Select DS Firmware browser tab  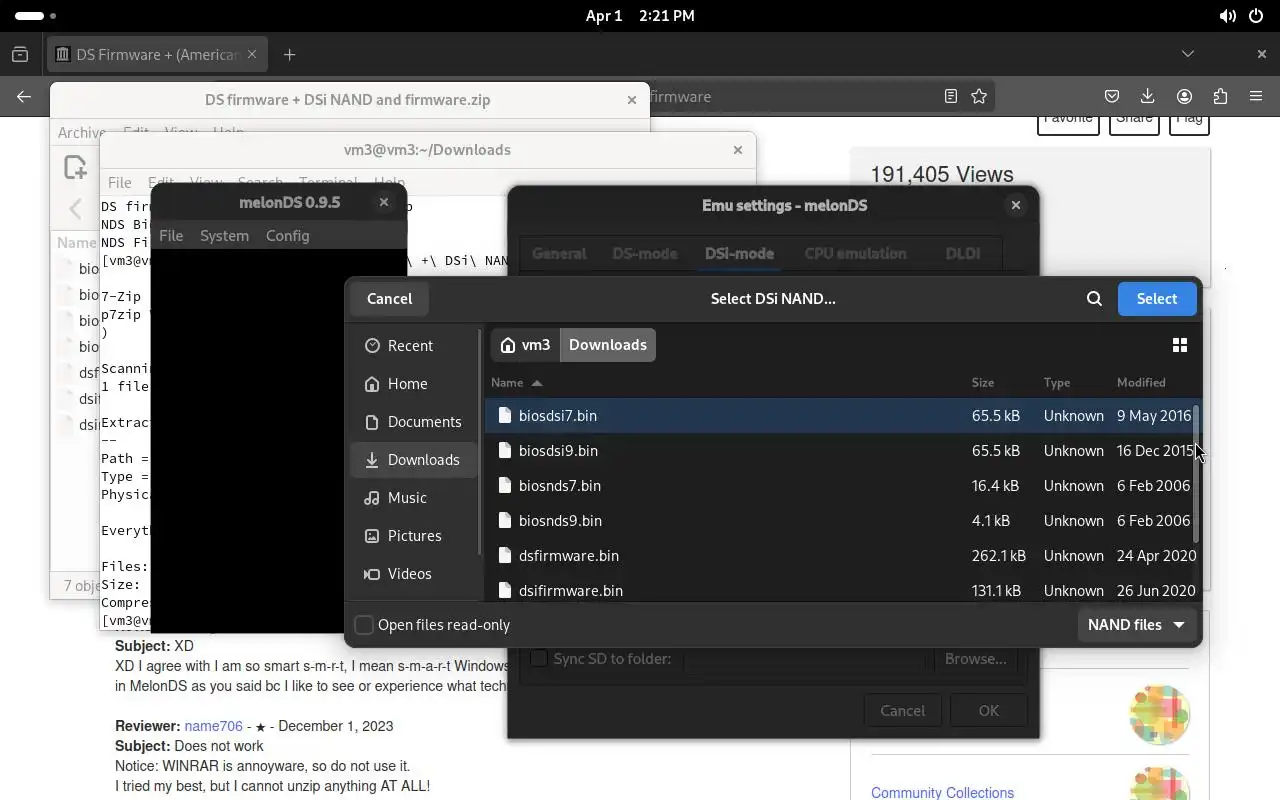tap(156, 54)
